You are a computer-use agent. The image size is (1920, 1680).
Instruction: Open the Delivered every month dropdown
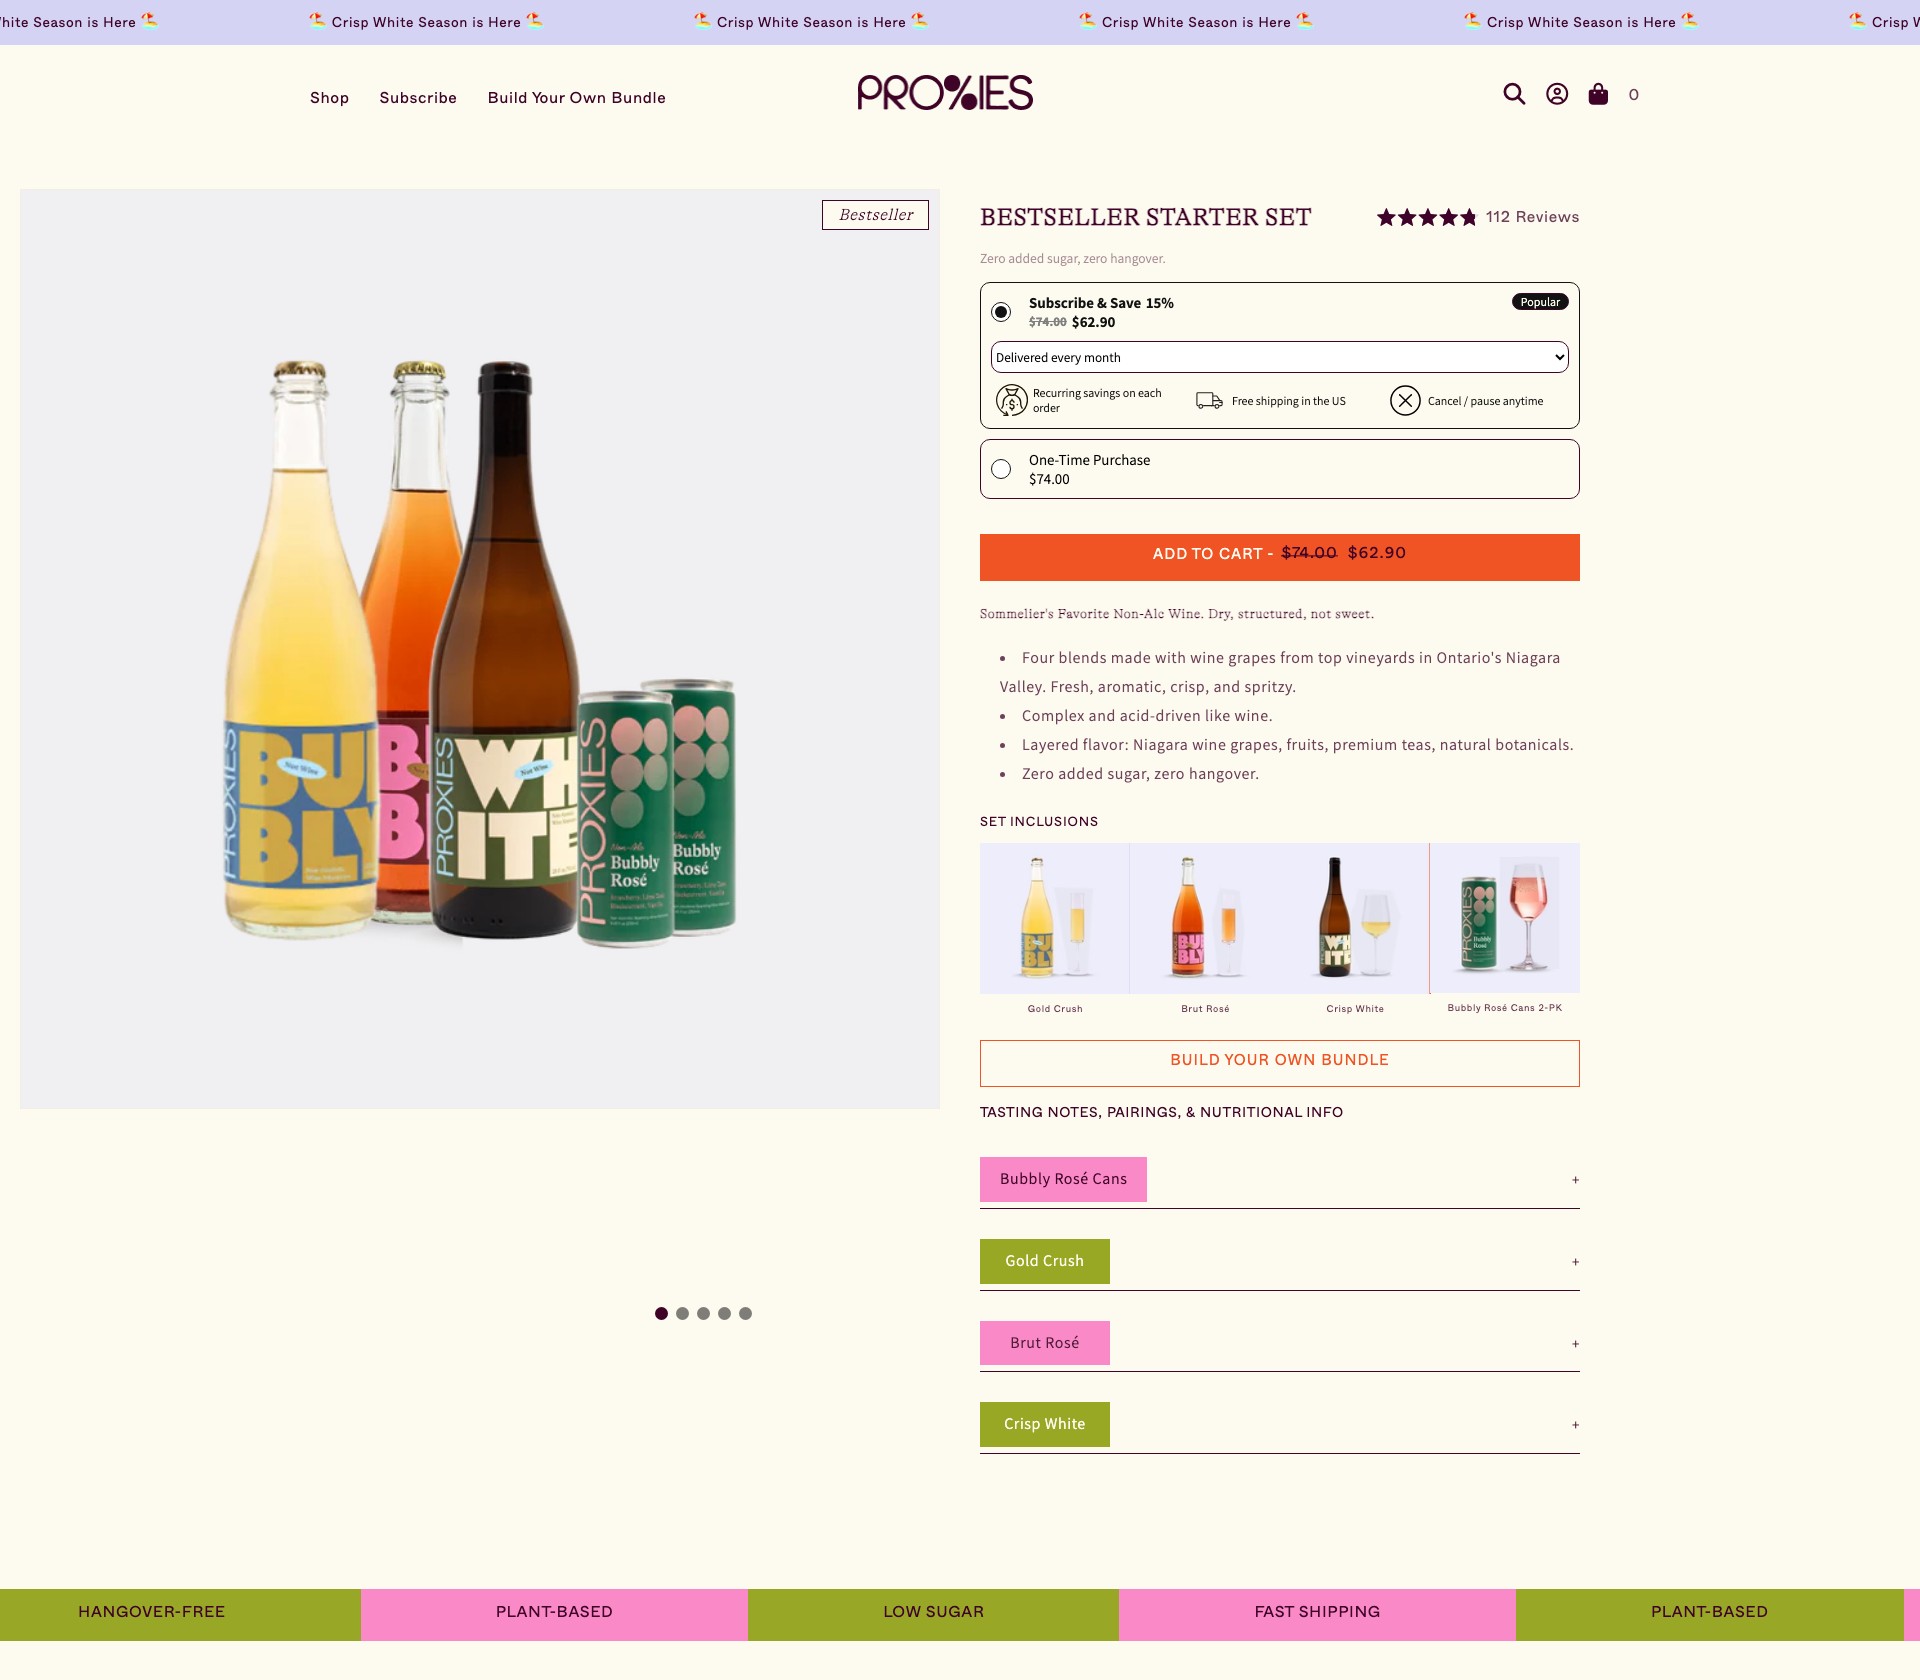(x=1279, y=357)
